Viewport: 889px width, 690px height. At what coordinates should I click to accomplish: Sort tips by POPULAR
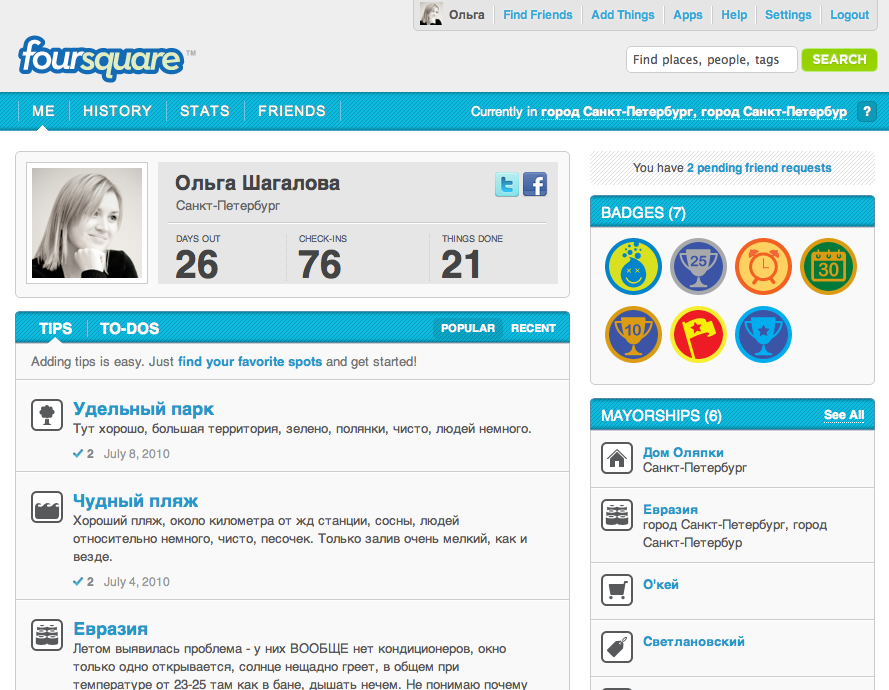click(x=468, y=328)
